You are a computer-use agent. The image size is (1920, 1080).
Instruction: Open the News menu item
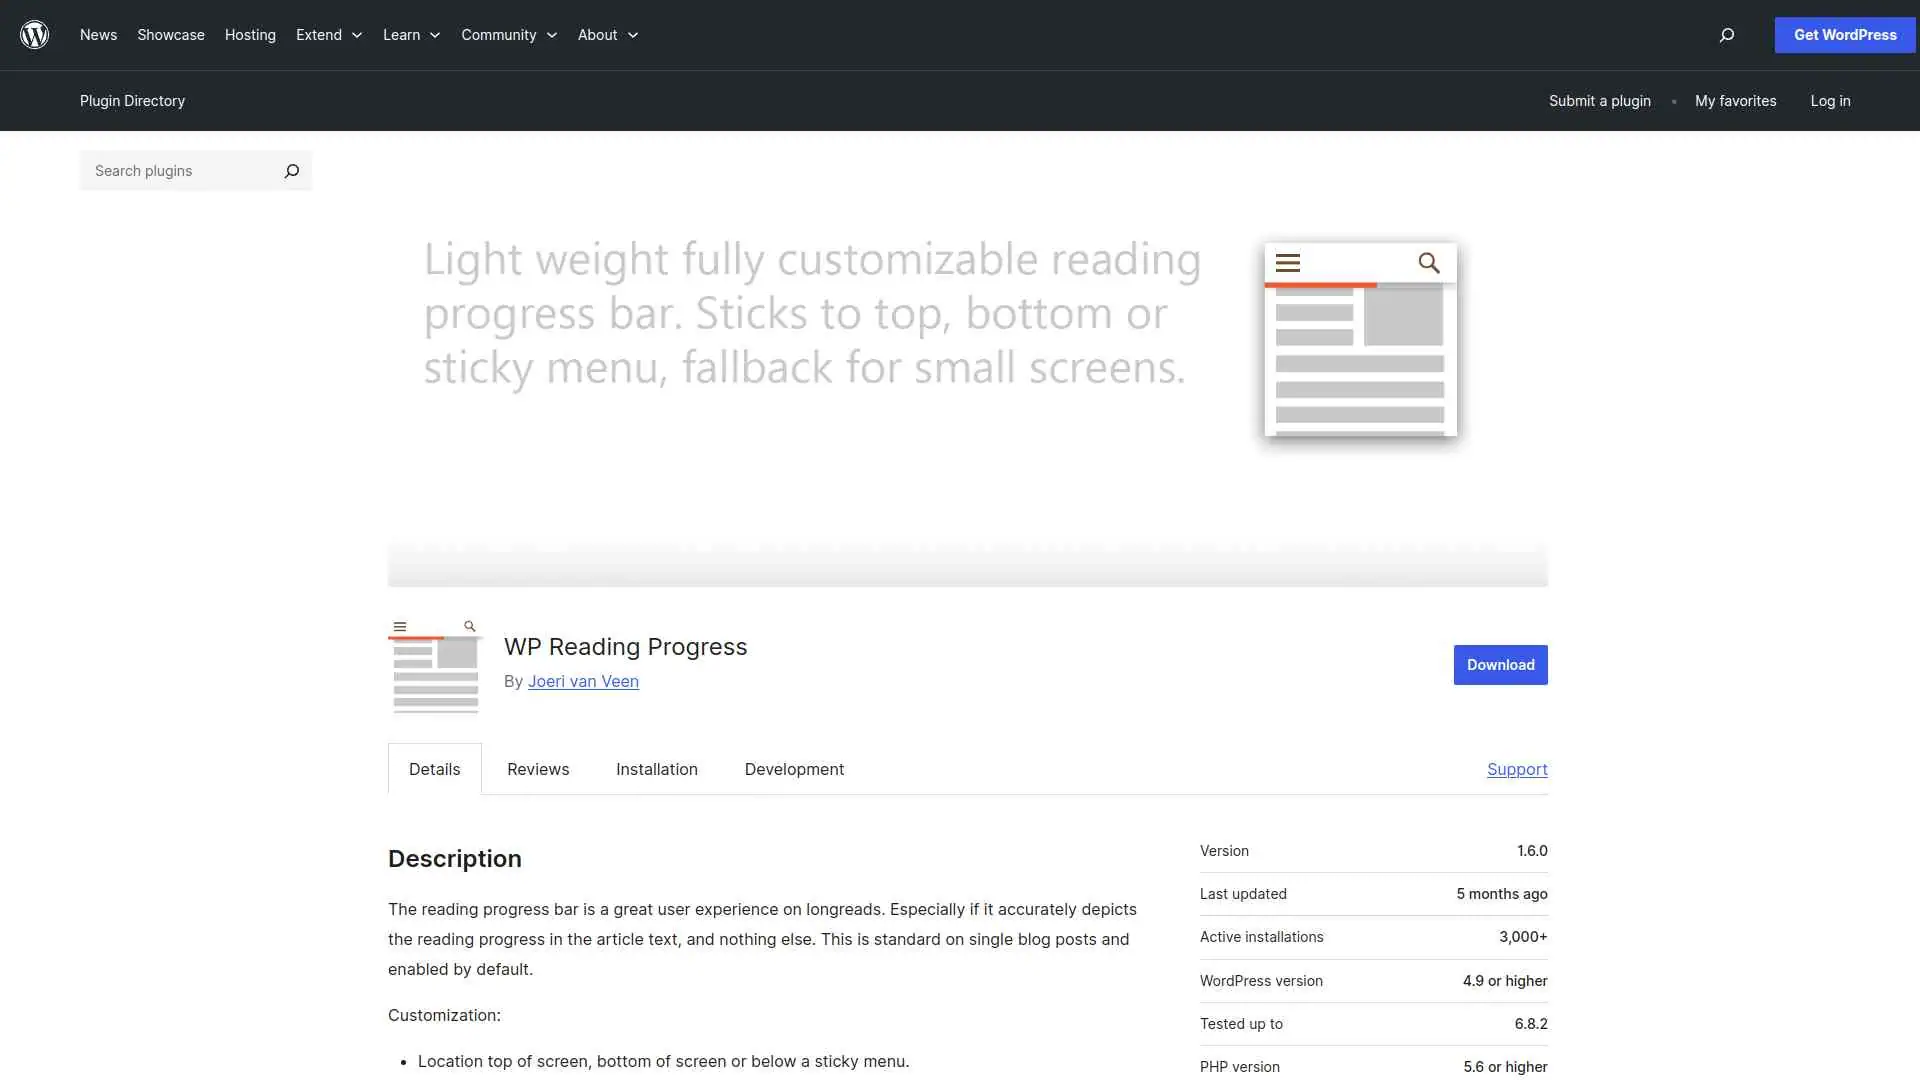coord(97,35)
